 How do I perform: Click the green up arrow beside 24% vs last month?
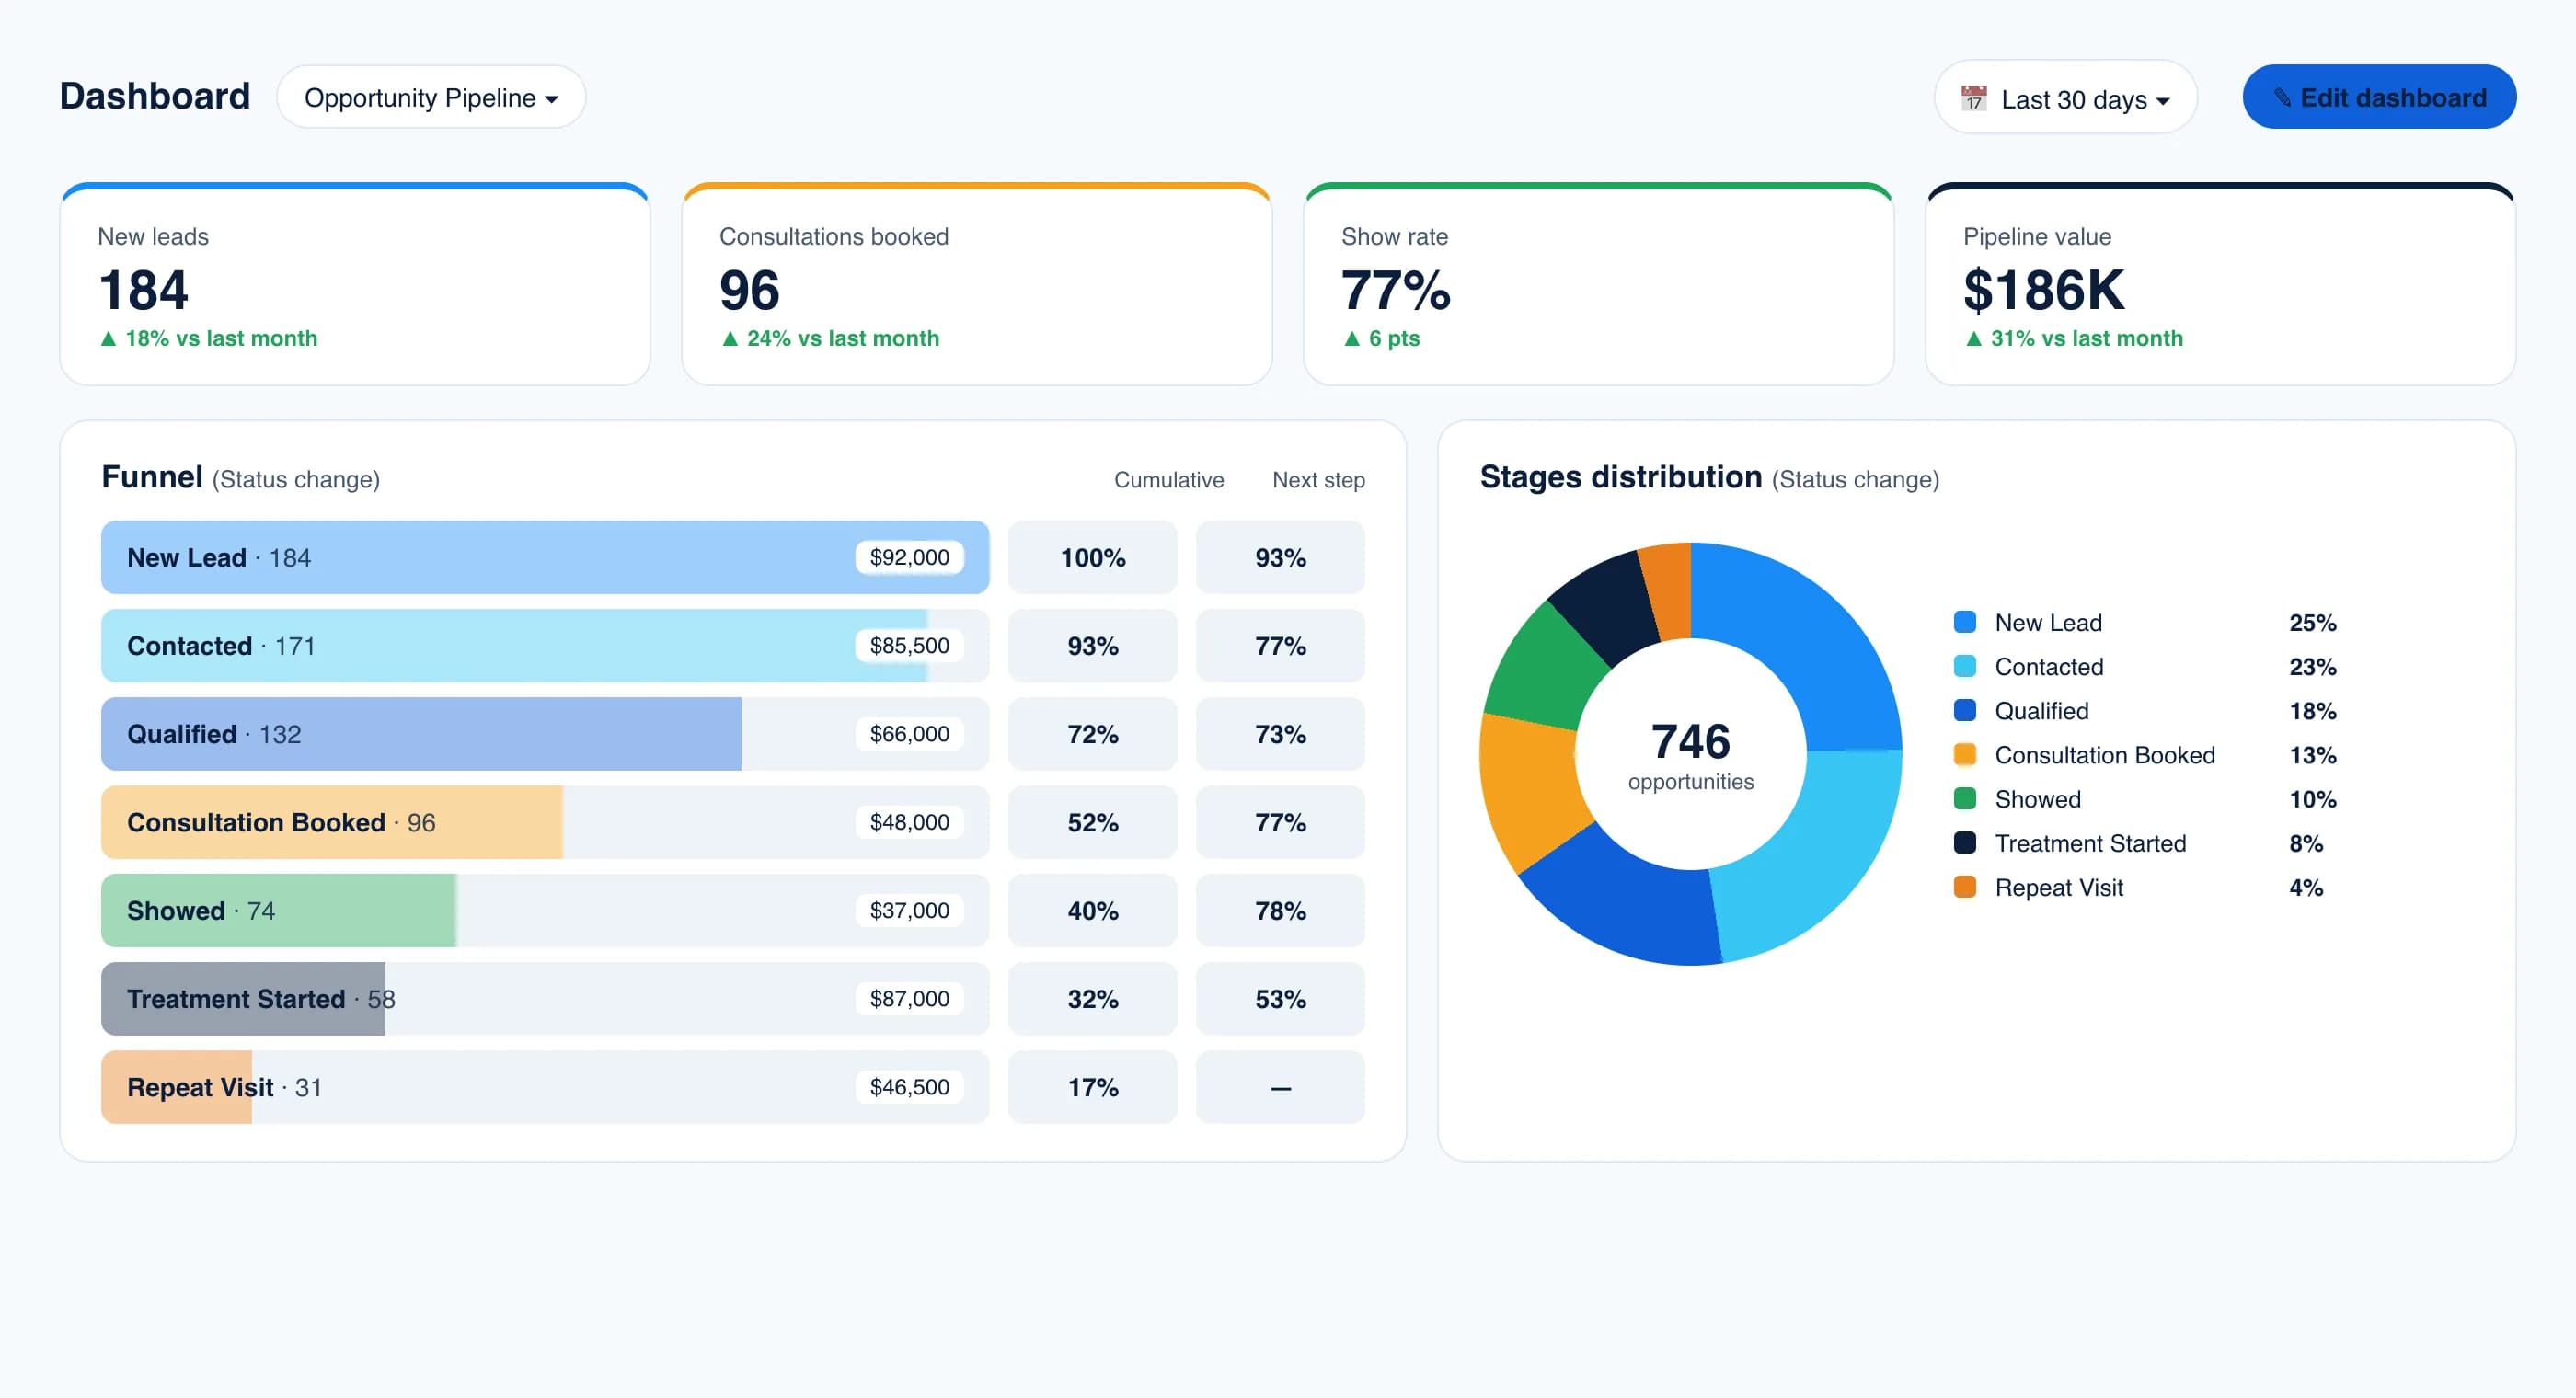[730, 339]
